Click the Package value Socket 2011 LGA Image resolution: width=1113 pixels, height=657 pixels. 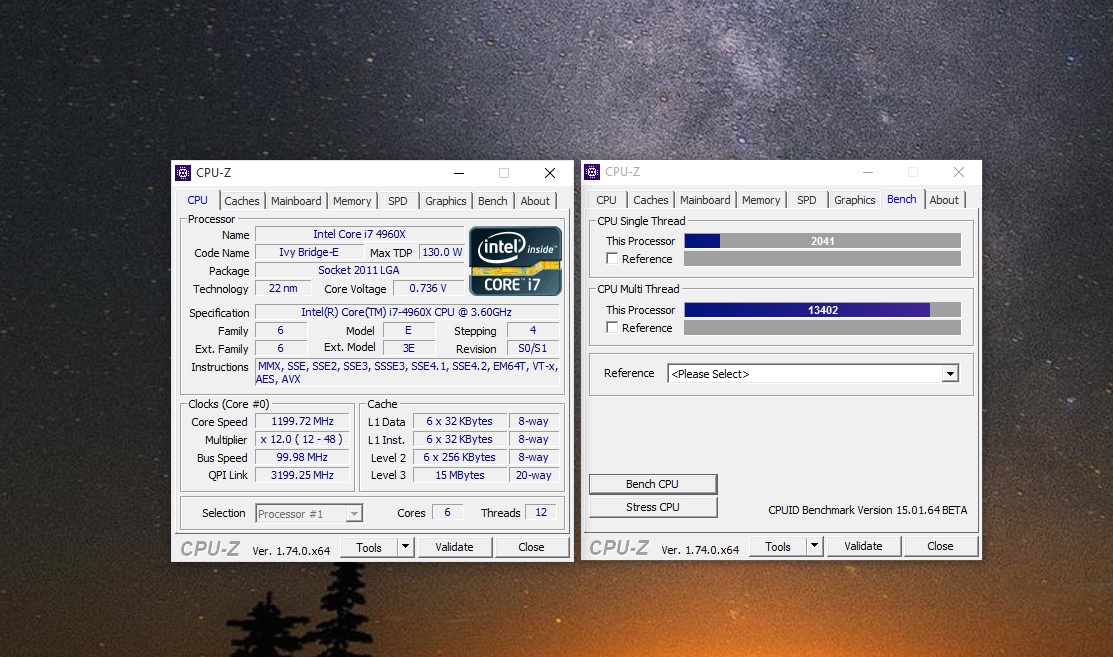(x=359, y=270)
